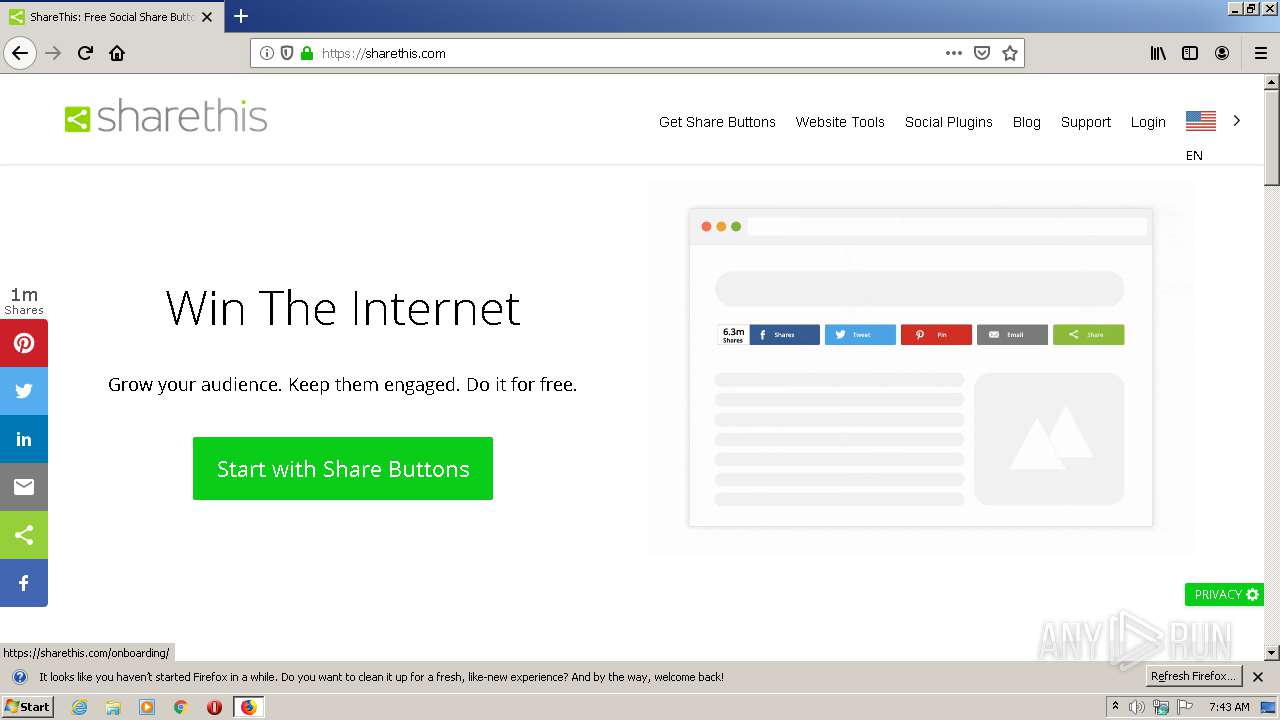Click the Firefox taskbar button
Screen dimensions: 1280x720
tap(248, 707)
